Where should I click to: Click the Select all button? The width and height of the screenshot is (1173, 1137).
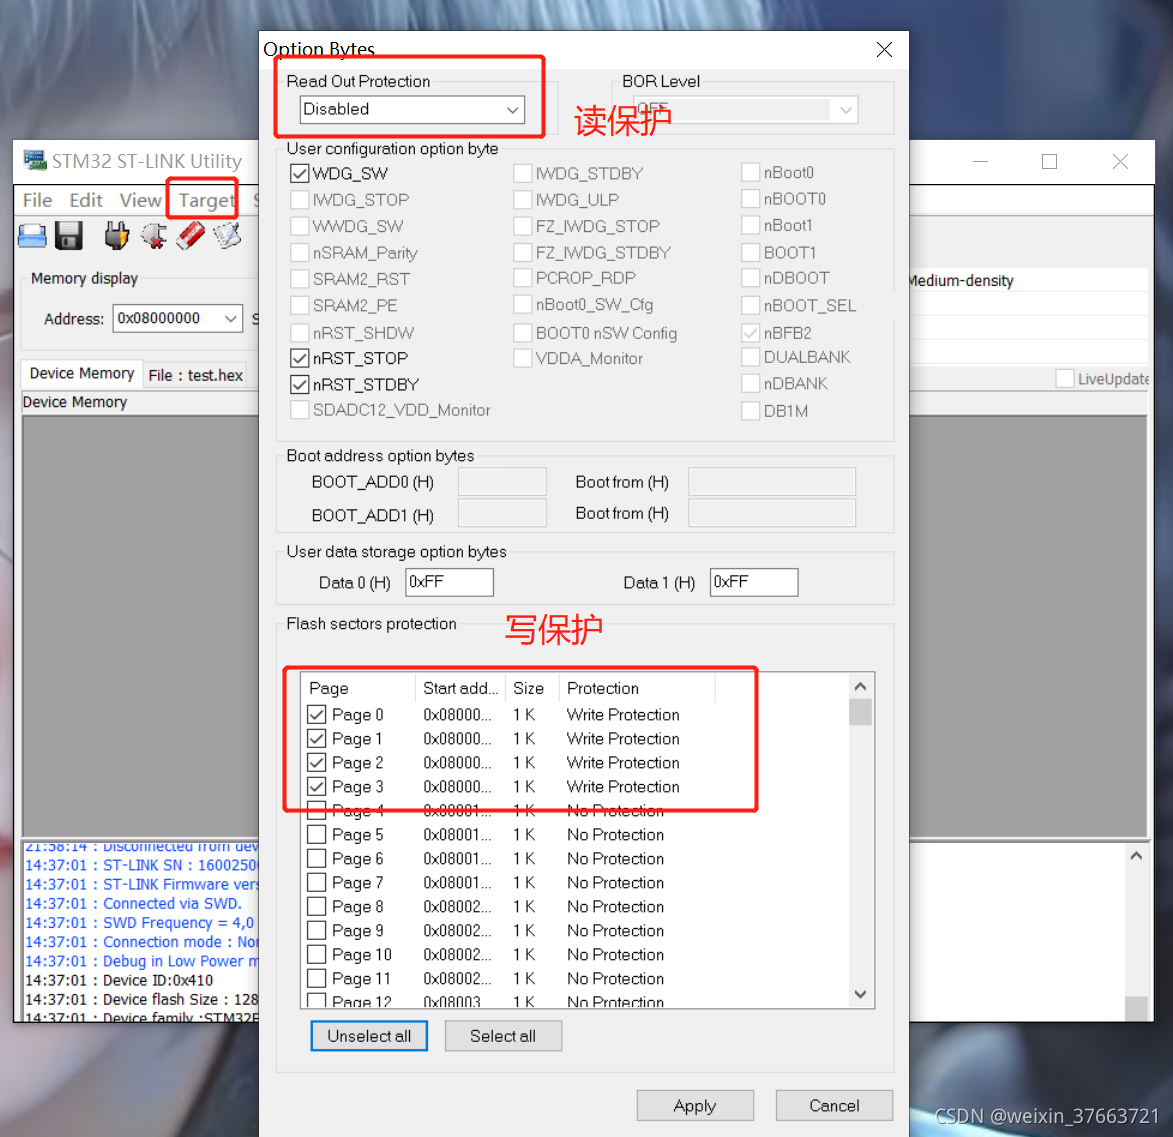pyautogui.click(x=503, y=1036)
